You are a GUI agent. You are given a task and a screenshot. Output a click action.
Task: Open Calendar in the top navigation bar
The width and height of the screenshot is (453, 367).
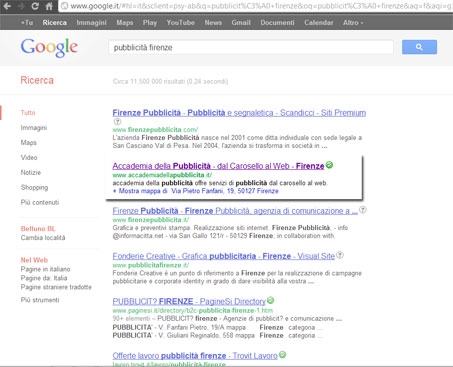(x=318, y=23)
